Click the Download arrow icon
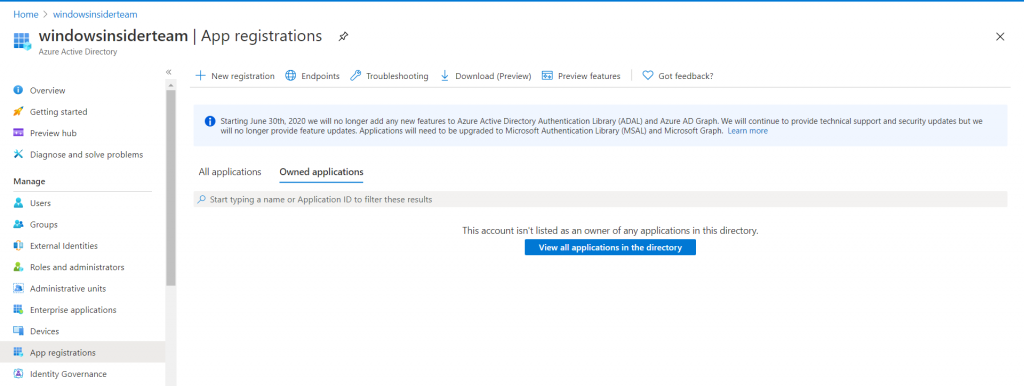Viewport: 1024px width, 386px height. pos(445,76)
